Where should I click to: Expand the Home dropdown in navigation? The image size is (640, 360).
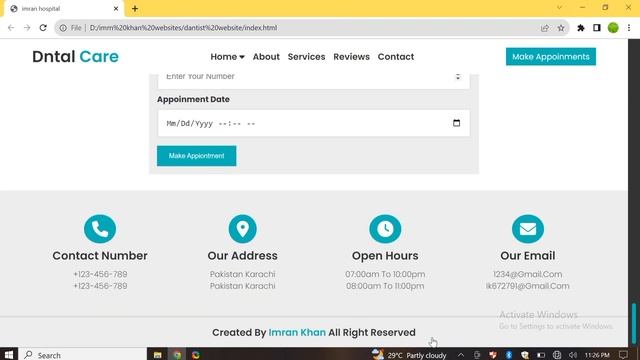tap(227, 57)
